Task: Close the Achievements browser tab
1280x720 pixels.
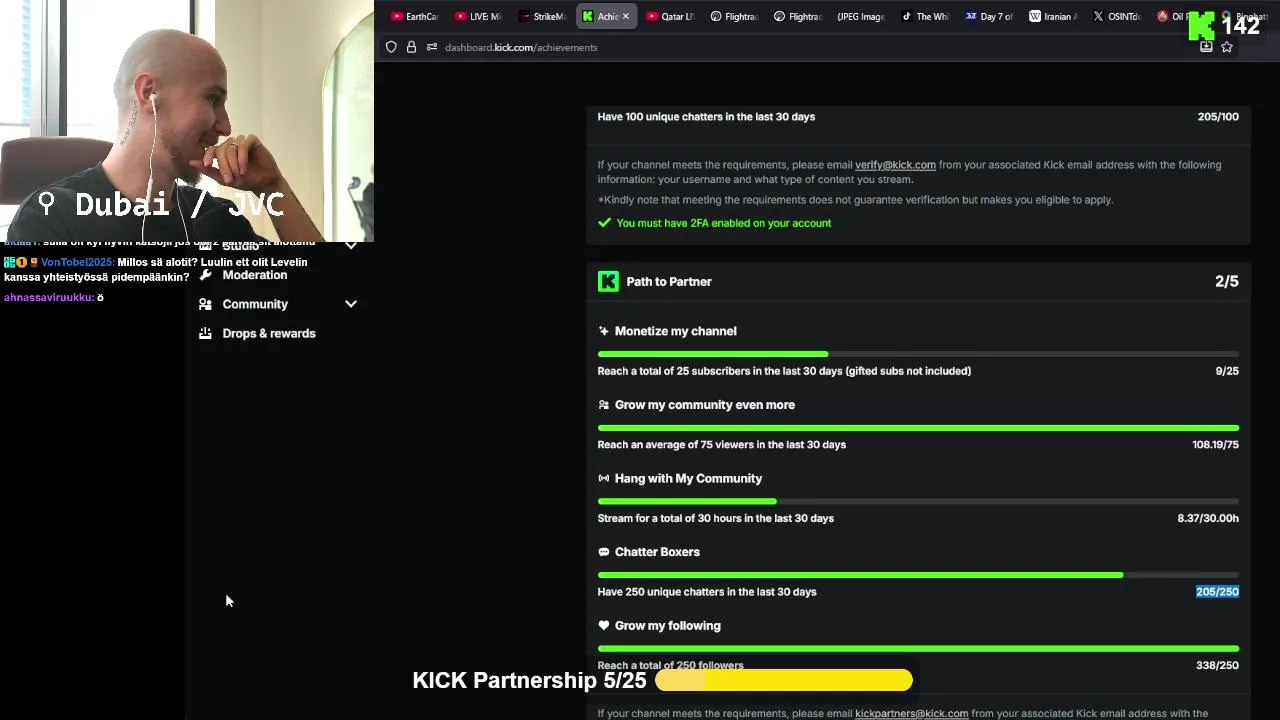Action: click(x=626, y=16)
